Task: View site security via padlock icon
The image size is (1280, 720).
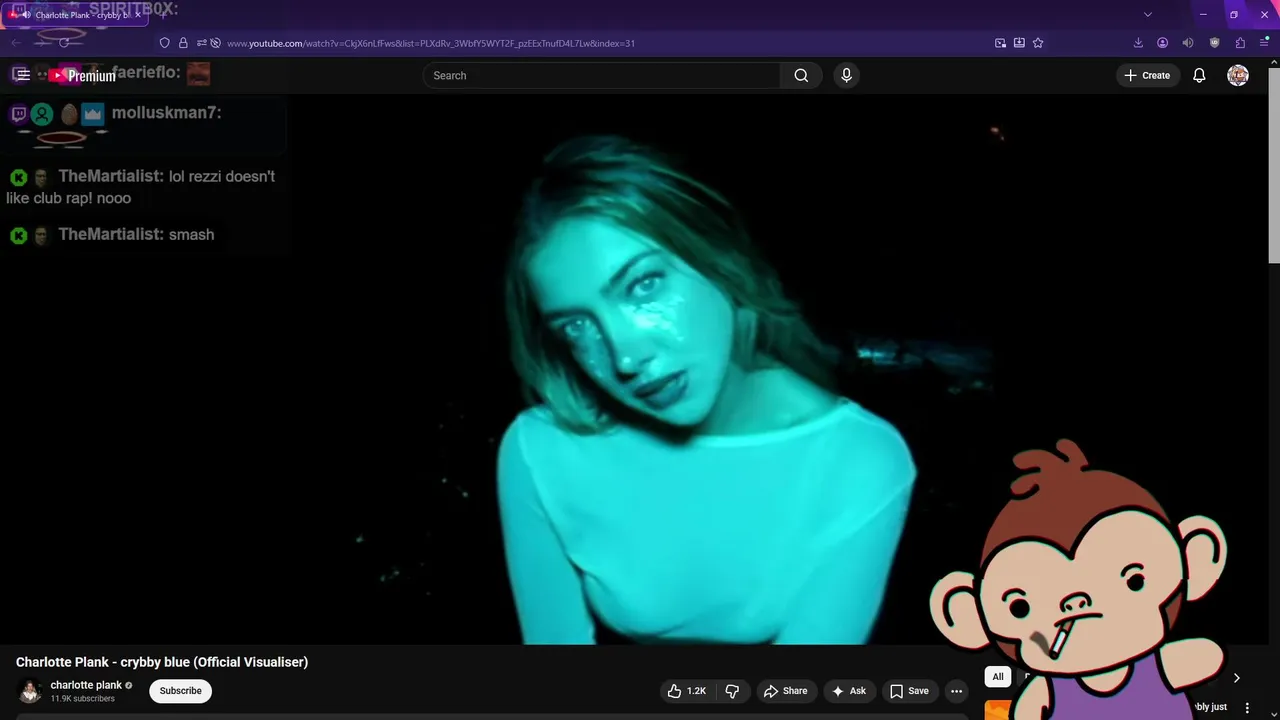Action: click(183, 43)
